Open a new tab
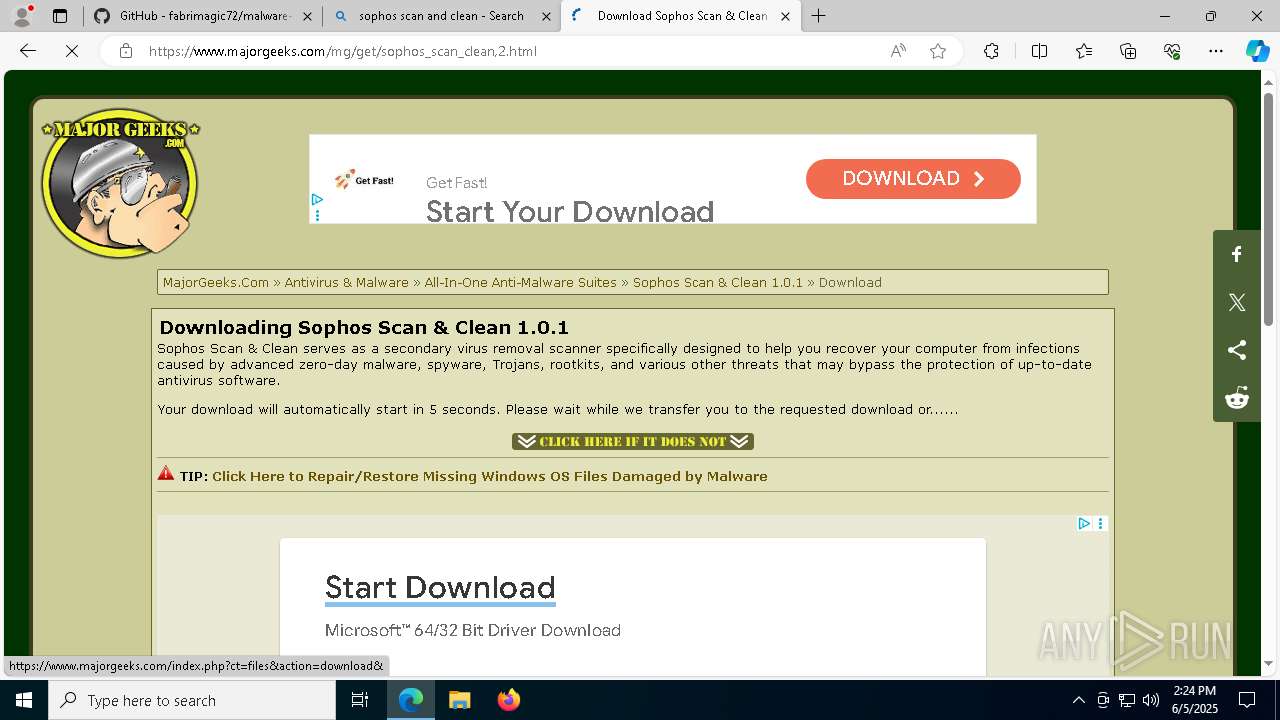The image size is (1280, 720). (819, 16)
